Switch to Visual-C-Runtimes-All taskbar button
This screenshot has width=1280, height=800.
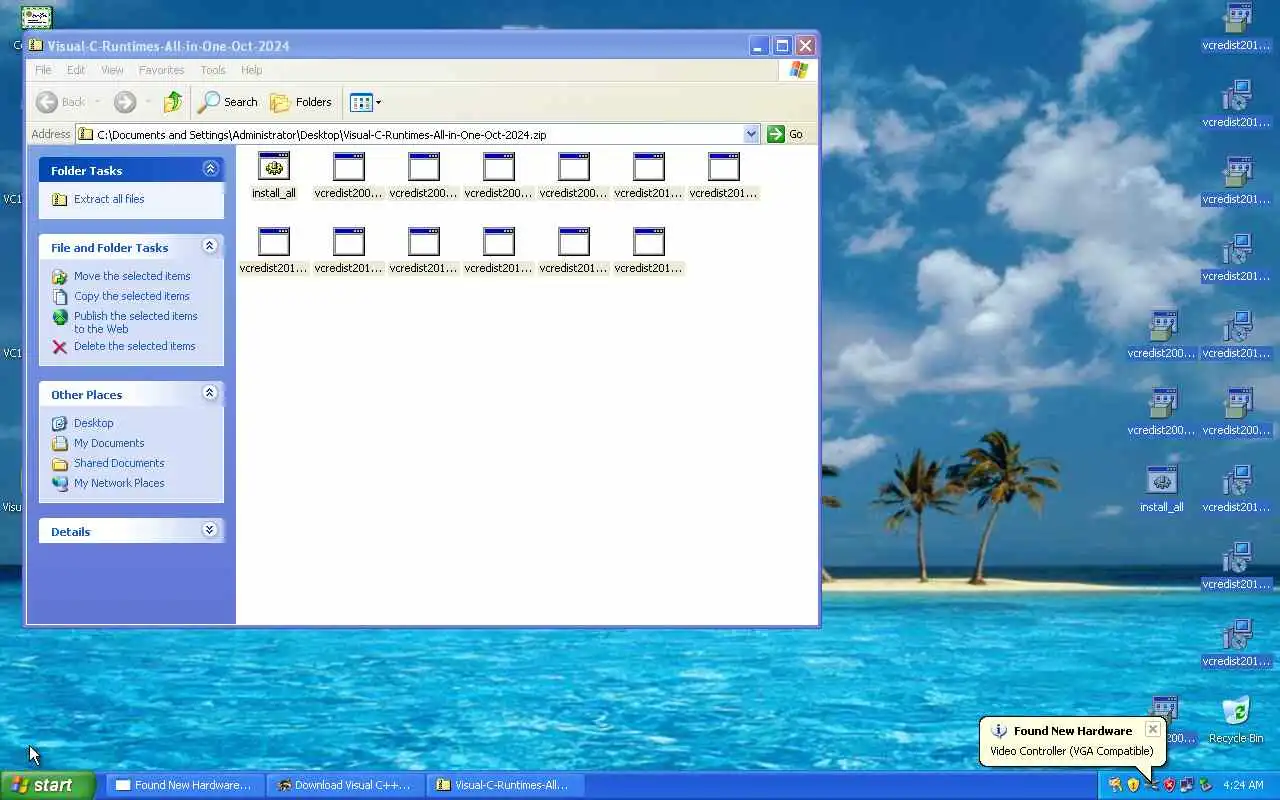click(x=505, y=785)
